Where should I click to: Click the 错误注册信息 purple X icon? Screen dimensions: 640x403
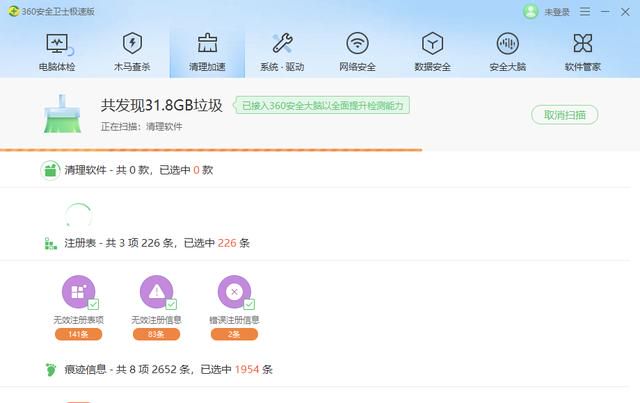click(234, 292)
